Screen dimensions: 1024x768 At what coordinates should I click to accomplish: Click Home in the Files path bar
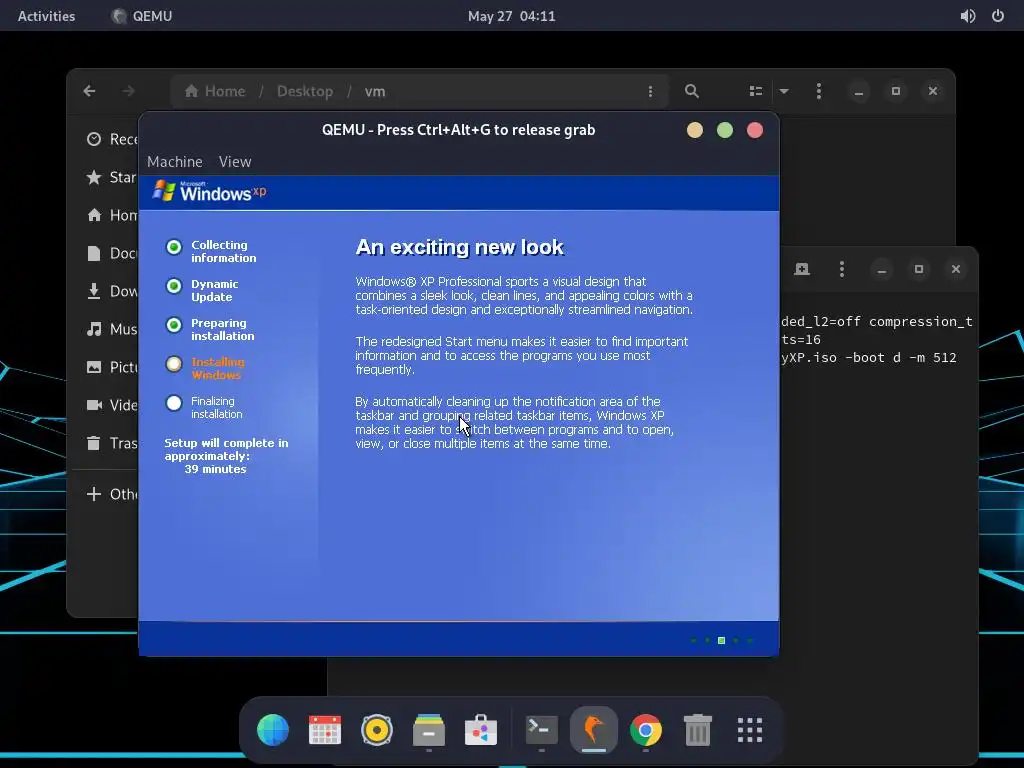click(215, 91)
